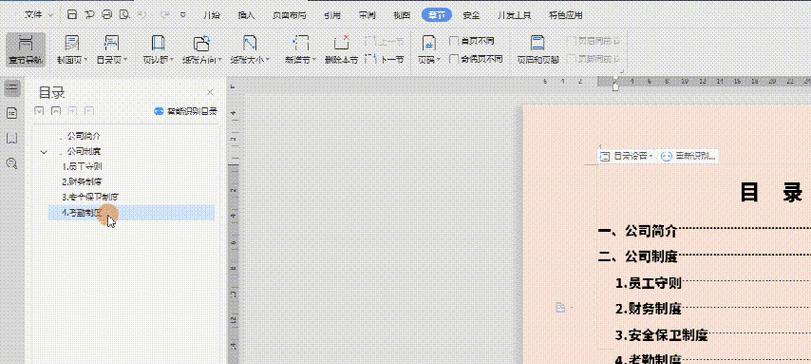Click the small page marker icon beside 2.财务制度

[x=560, y=308]
